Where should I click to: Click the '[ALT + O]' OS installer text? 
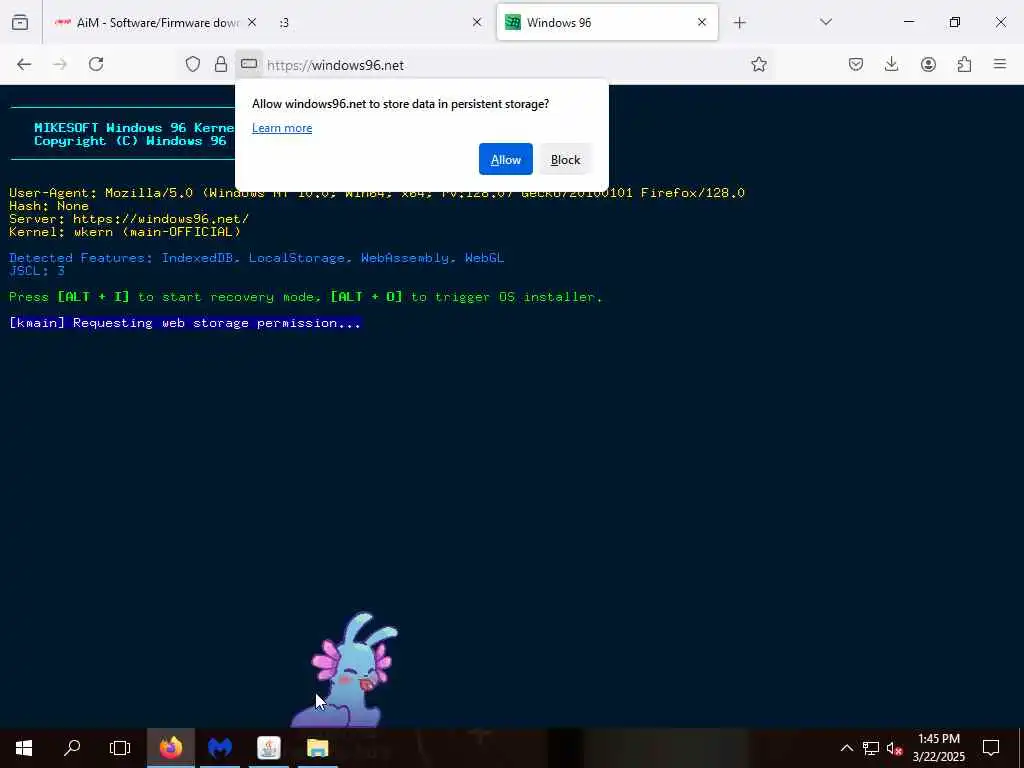(366, 296)
